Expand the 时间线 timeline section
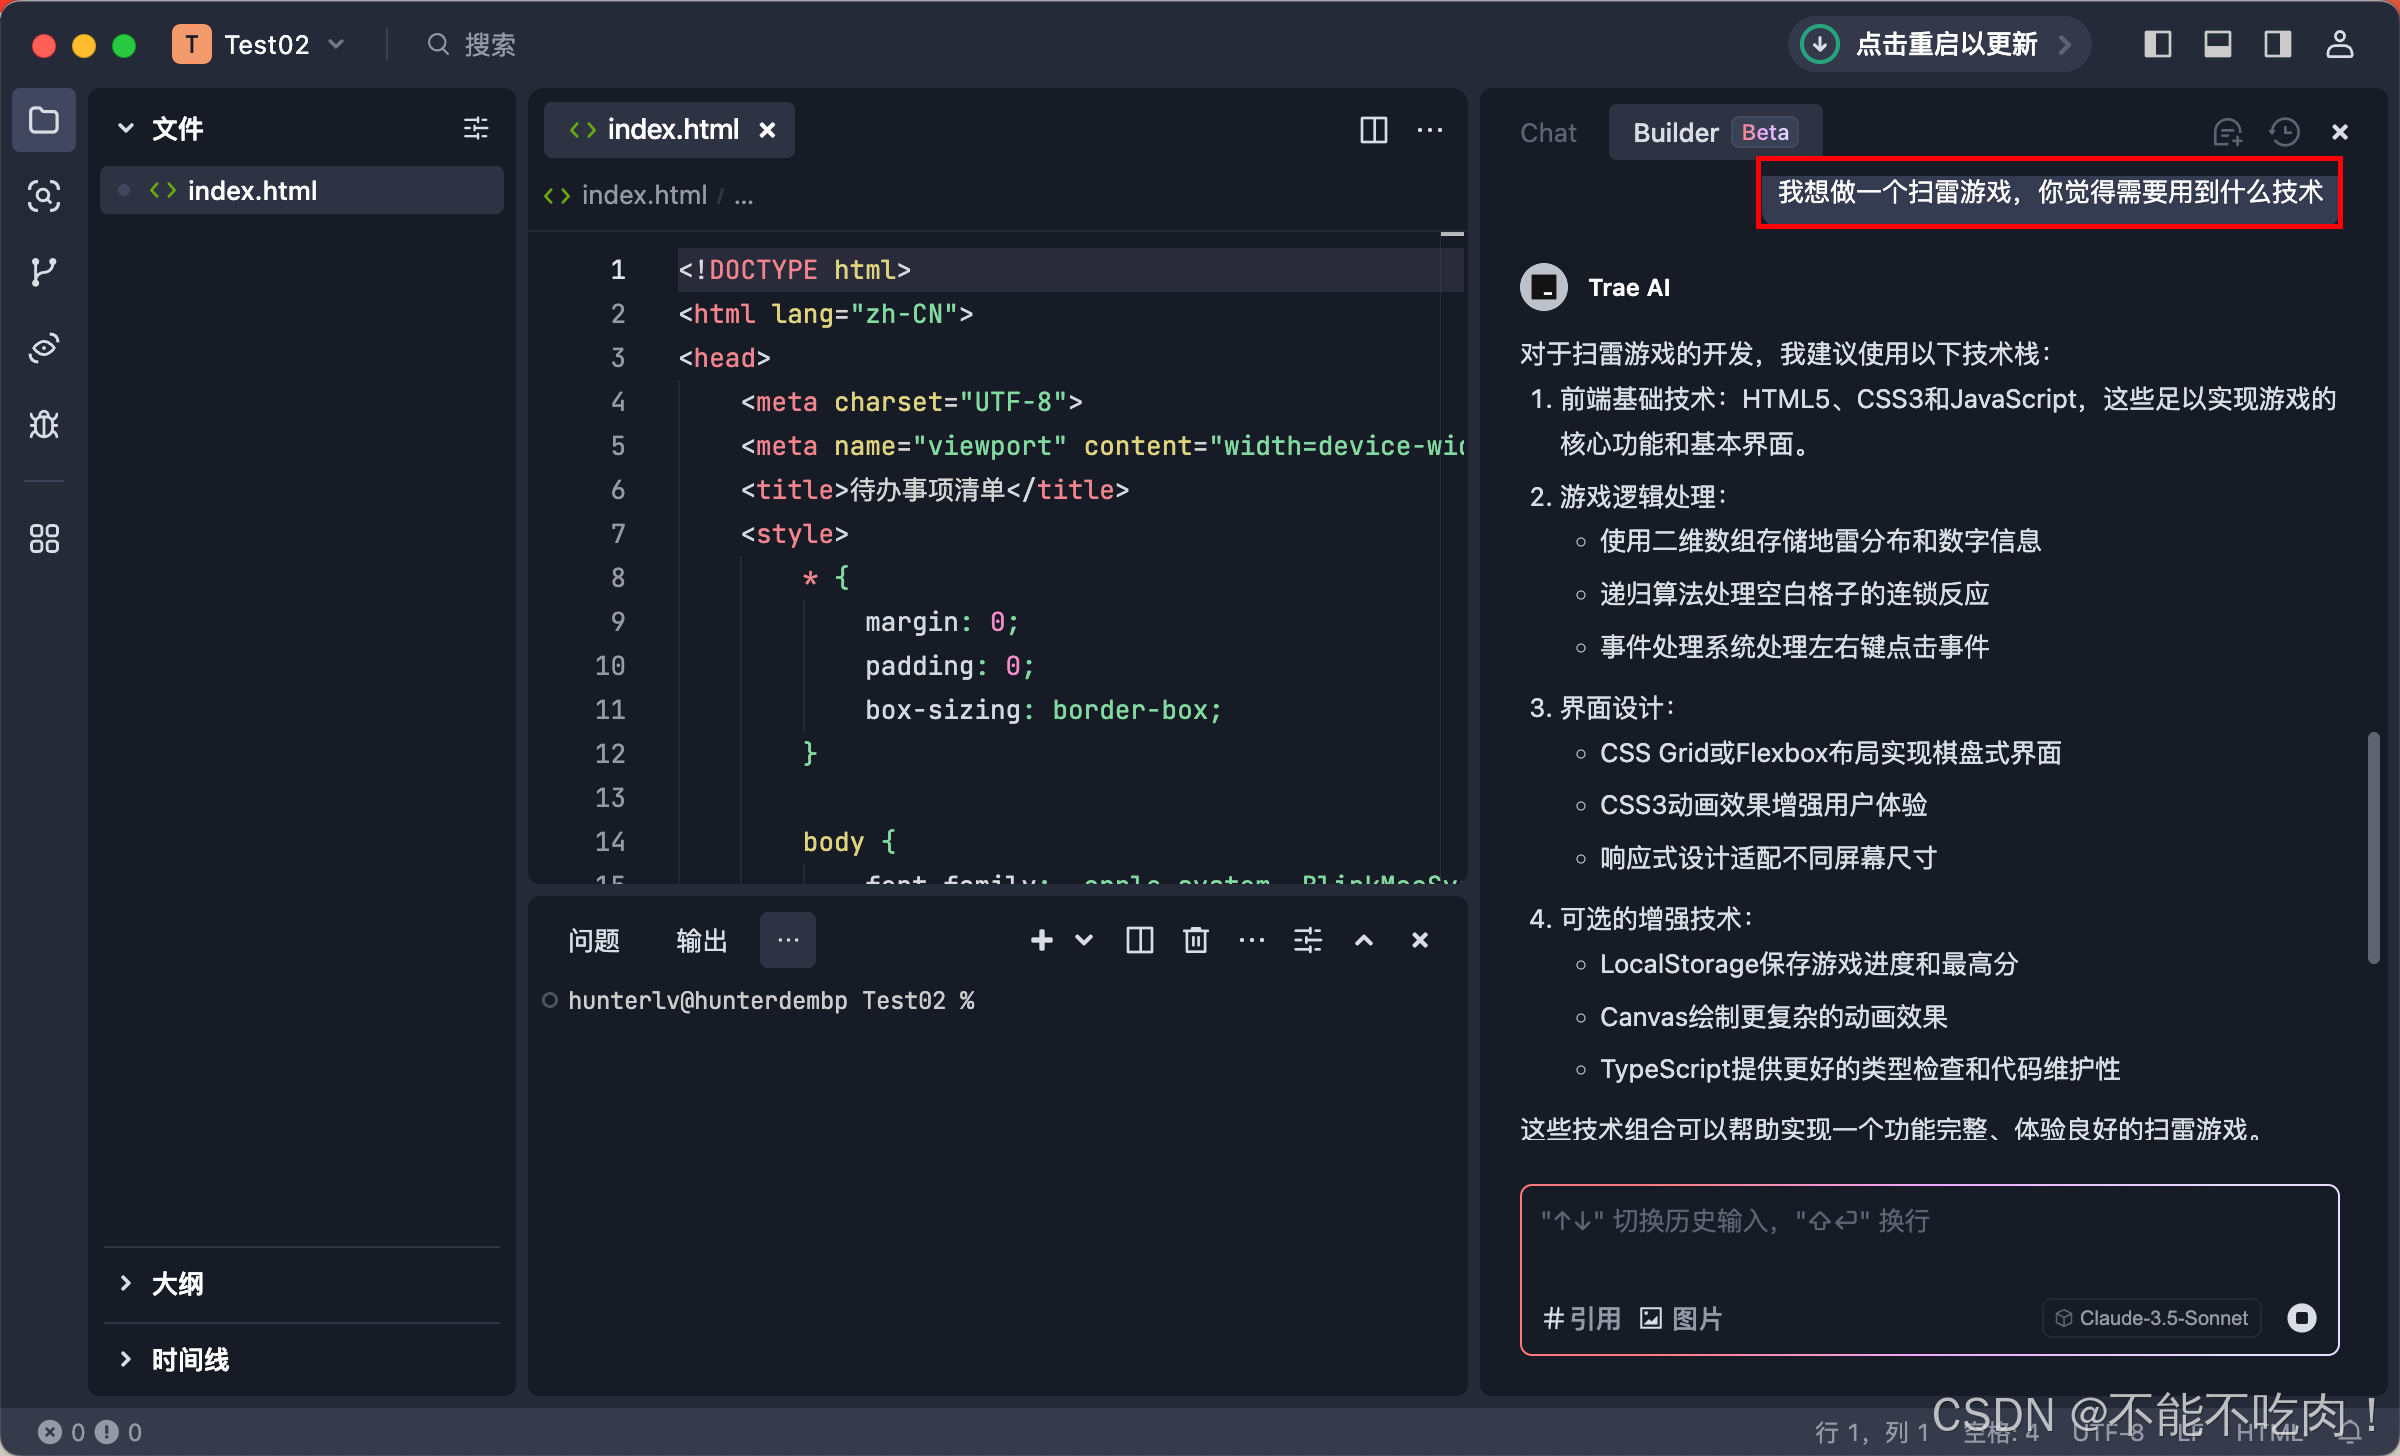 coord(190,1359)
